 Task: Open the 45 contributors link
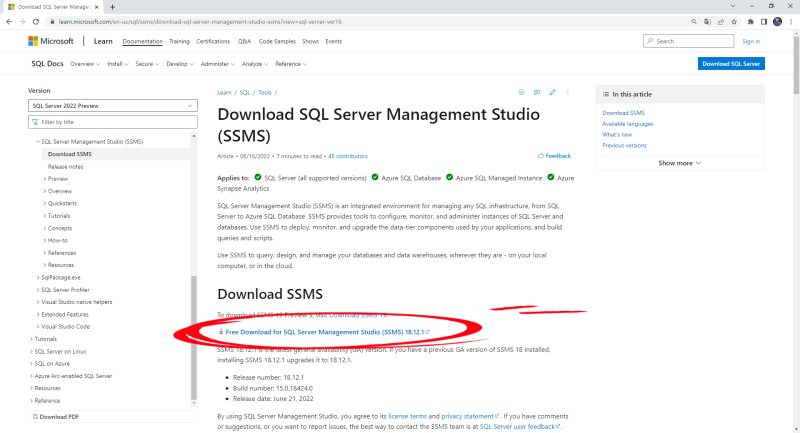tap(348, 156)
